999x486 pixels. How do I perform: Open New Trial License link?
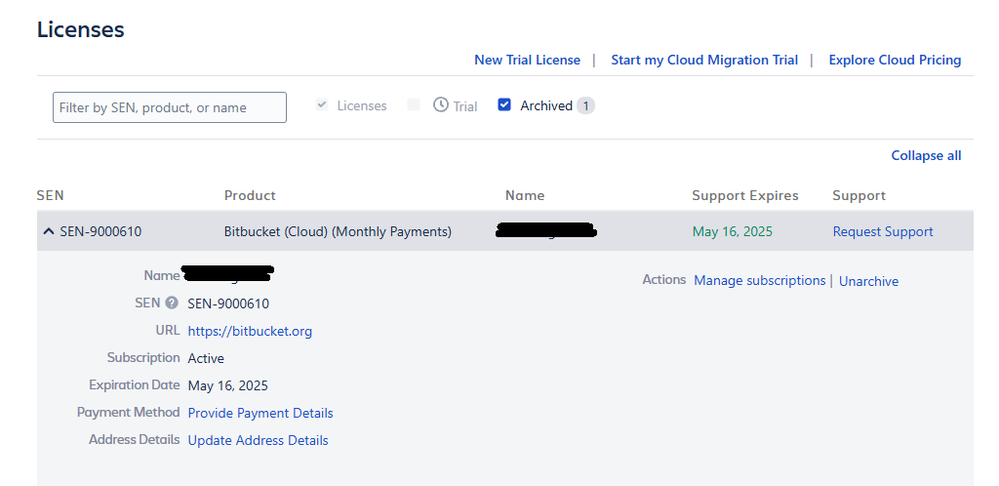click(528, 60)
